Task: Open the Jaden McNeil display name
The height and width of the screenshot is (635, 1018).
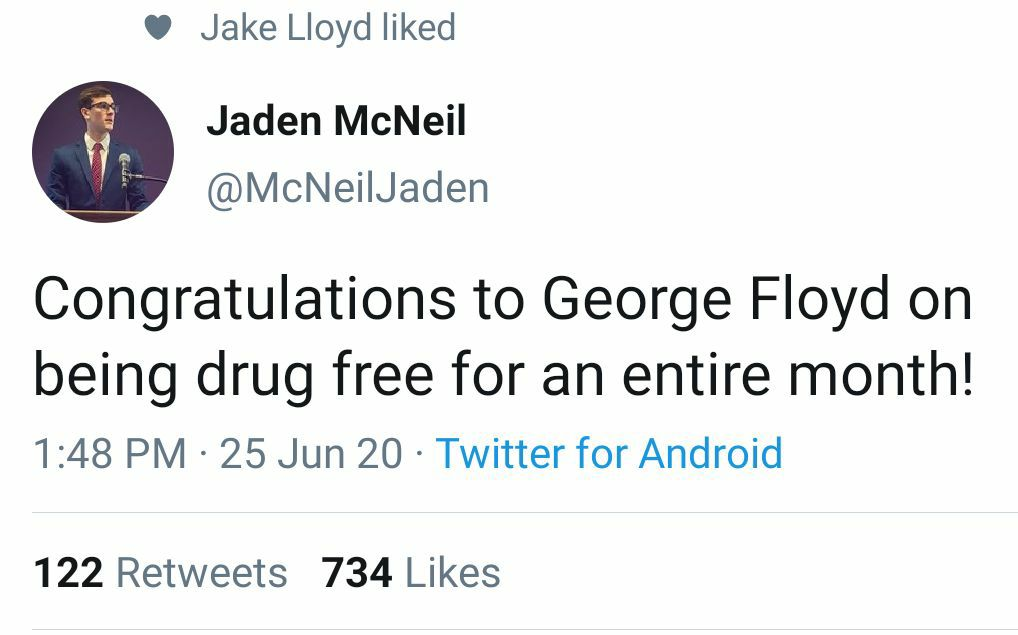Action: coord(336,122)
